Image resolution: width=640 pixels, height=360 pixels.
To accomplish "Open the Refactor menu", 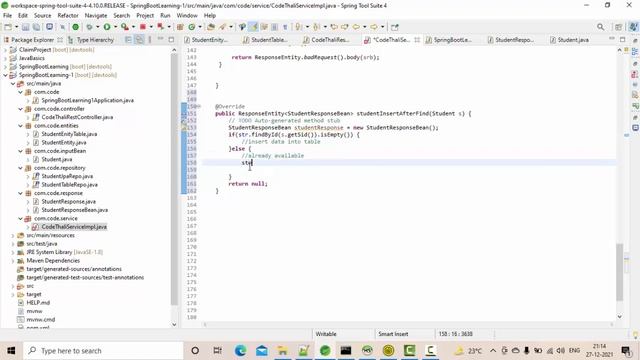I will 68,16.
